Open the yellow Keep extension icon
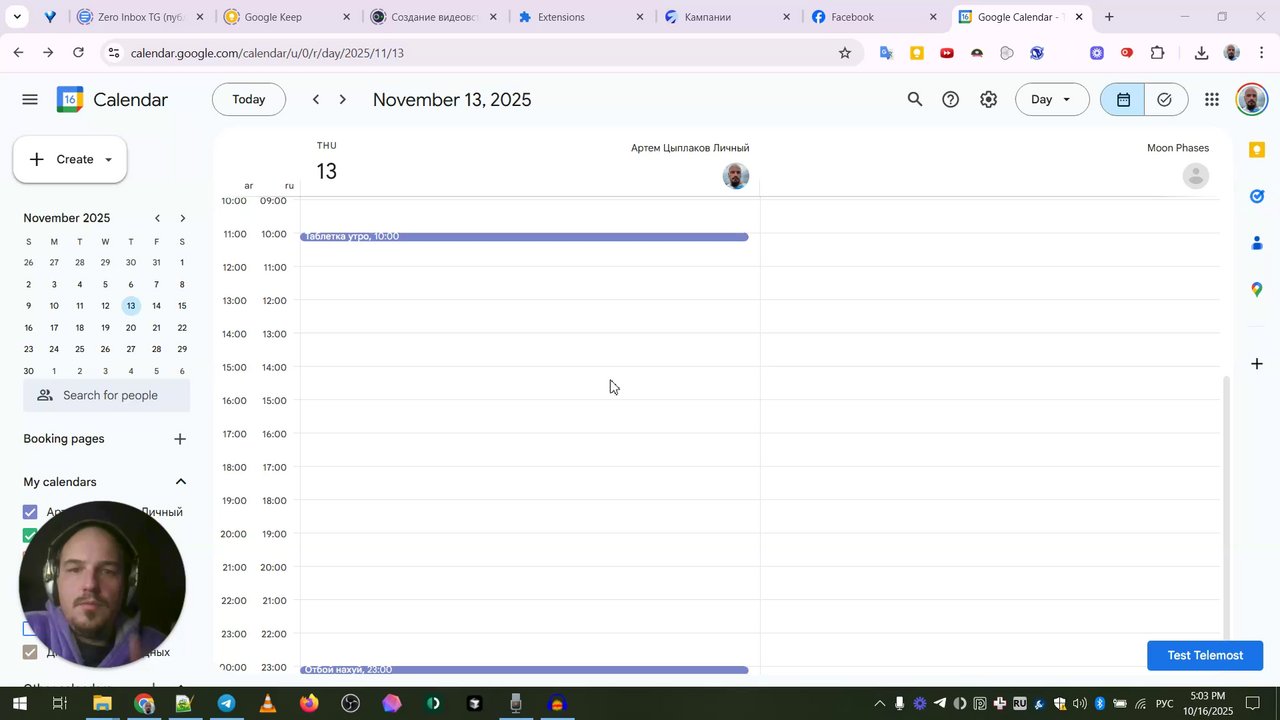Image resolution: width=1280 pixels, height=720 pixels. 916,53
